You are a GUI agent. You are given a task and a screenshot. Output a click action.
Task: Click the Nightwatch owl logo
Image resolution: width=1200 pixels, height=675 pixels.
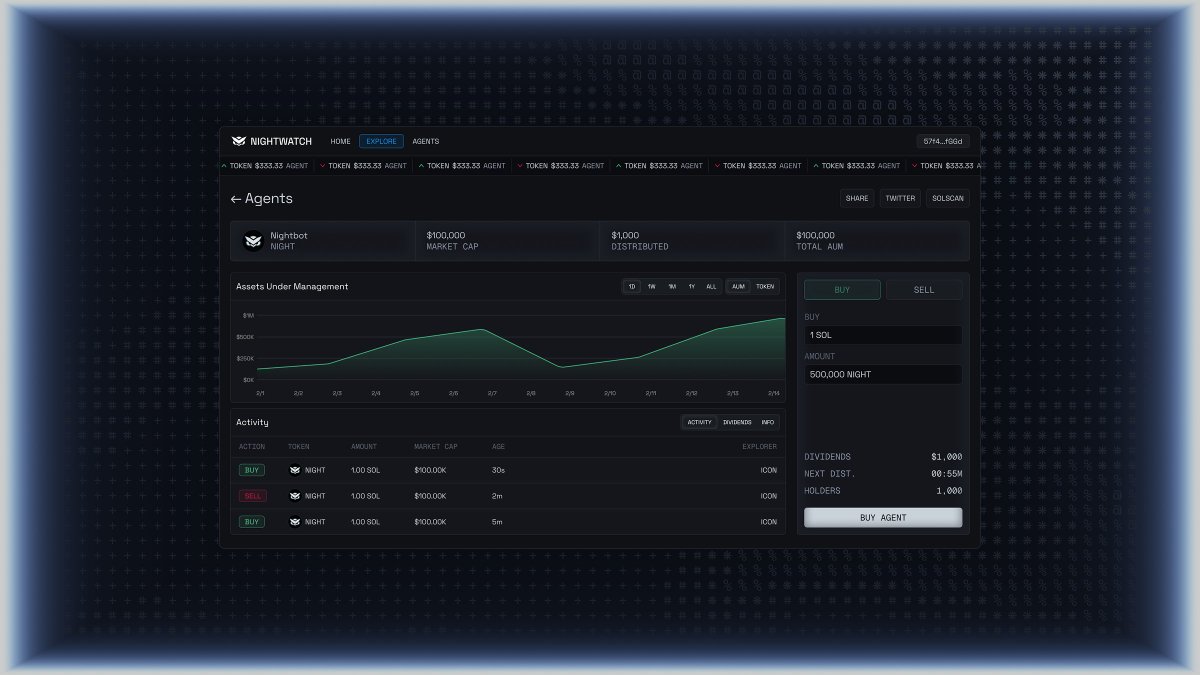pyautogui.click(x=238, y=141)
